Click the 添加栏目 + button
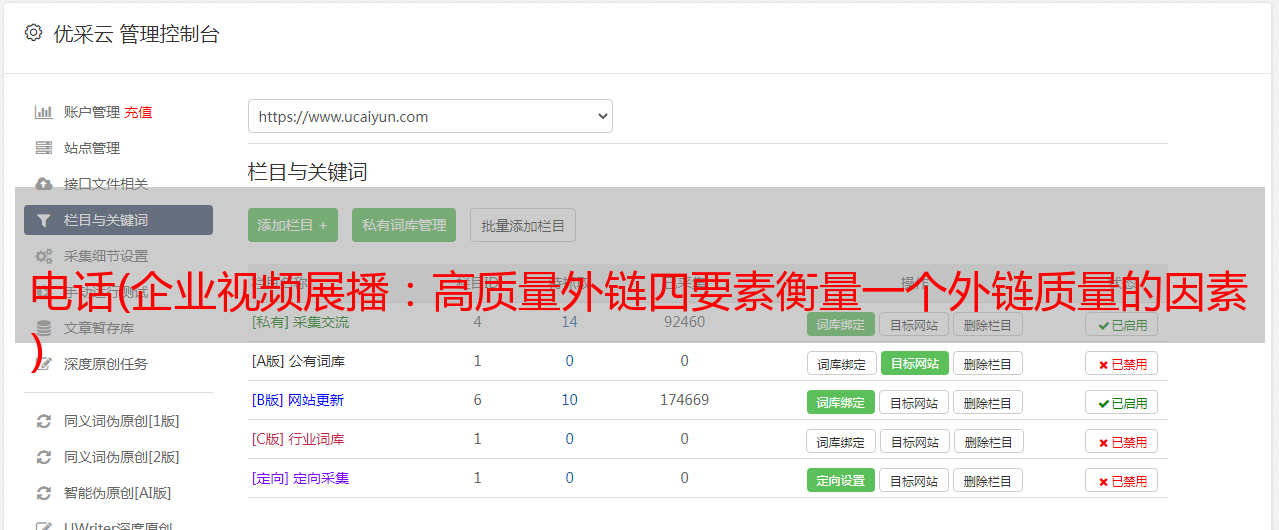Image resolution: width=1279 pixels, height=530 pixels. pyautogui.click(x=293, y=225)
